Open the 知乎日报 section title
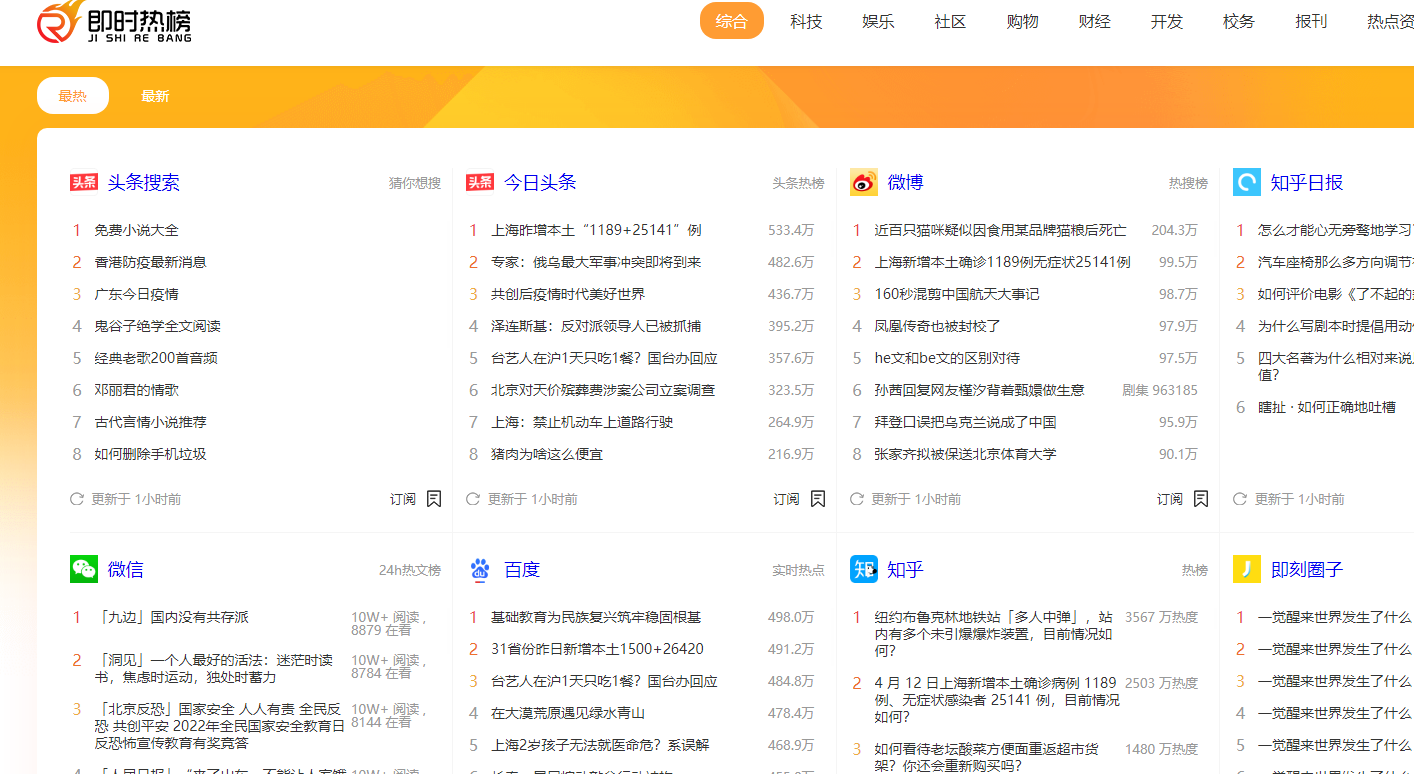Image resolution: width=1414 pixels, height=774 pixels. [x=1307, y=182]
